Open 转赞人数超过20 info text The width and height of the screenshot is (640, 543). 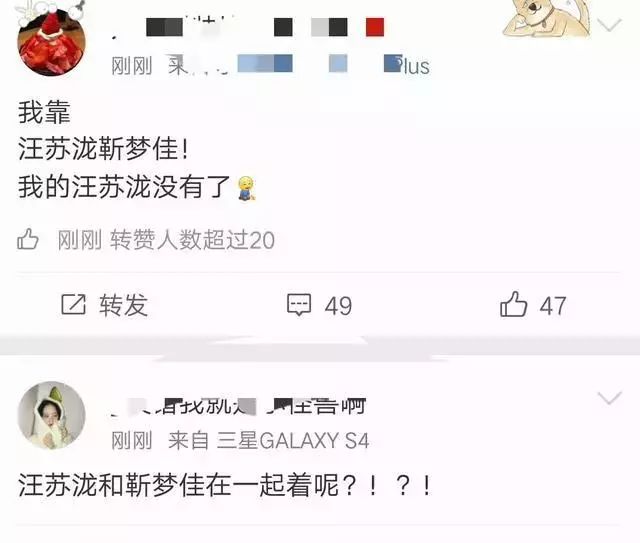click(192, 240)
